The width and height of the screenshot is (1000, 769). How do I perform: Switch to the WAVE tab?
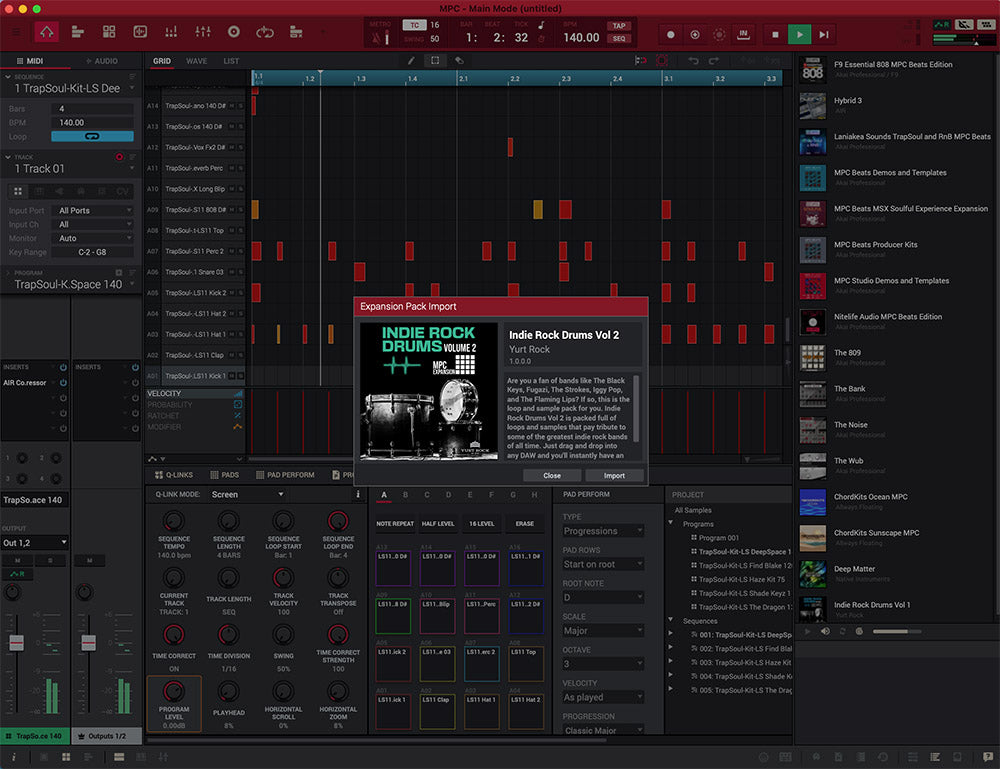197,61
